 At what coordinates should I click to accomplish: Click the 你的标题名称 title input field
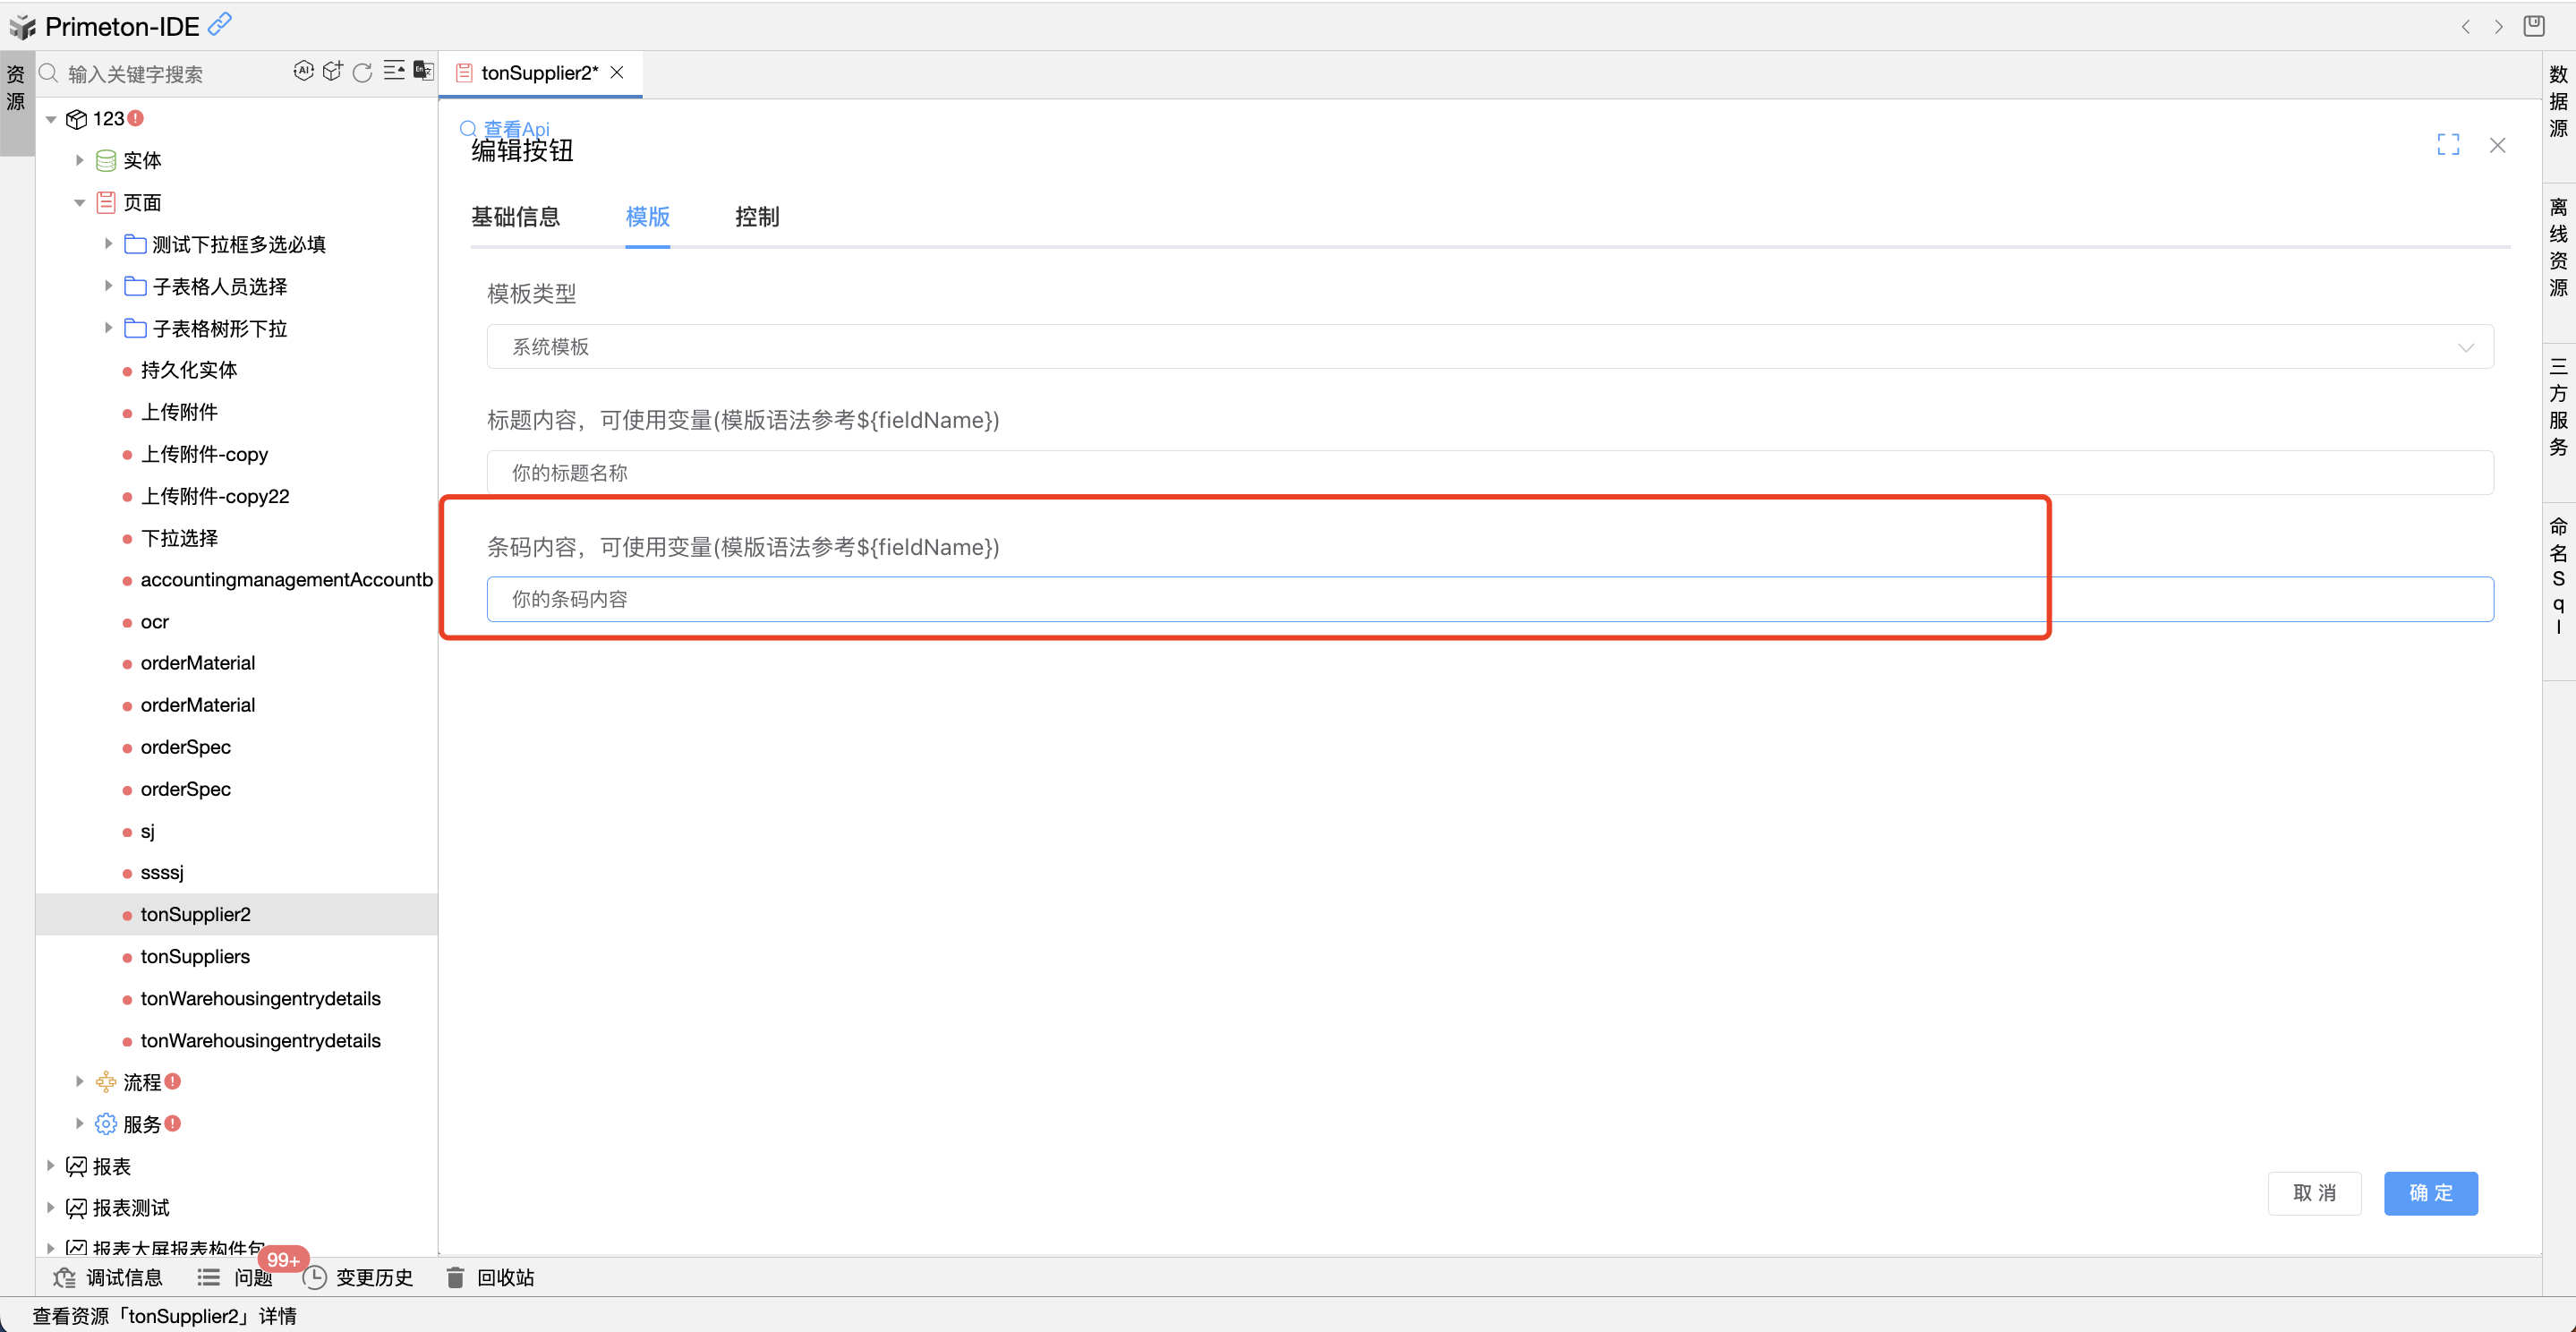1489,473
